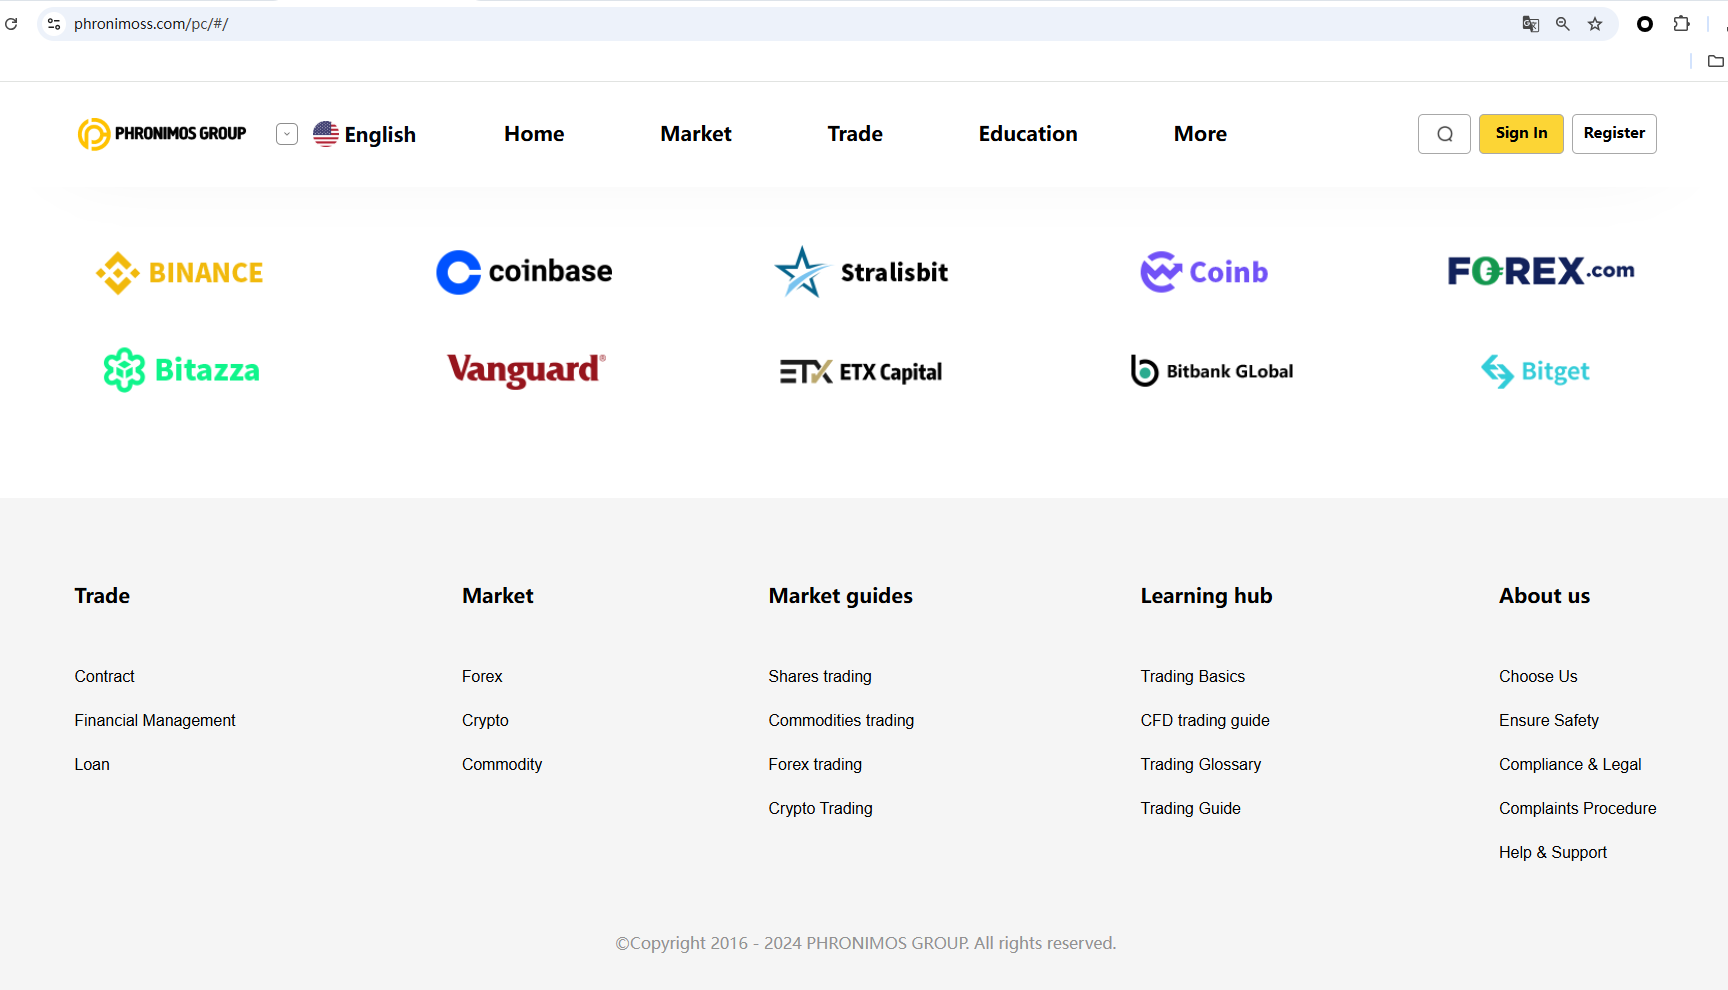
Task: Open the More navigation menu
Action: [1200, 134]
